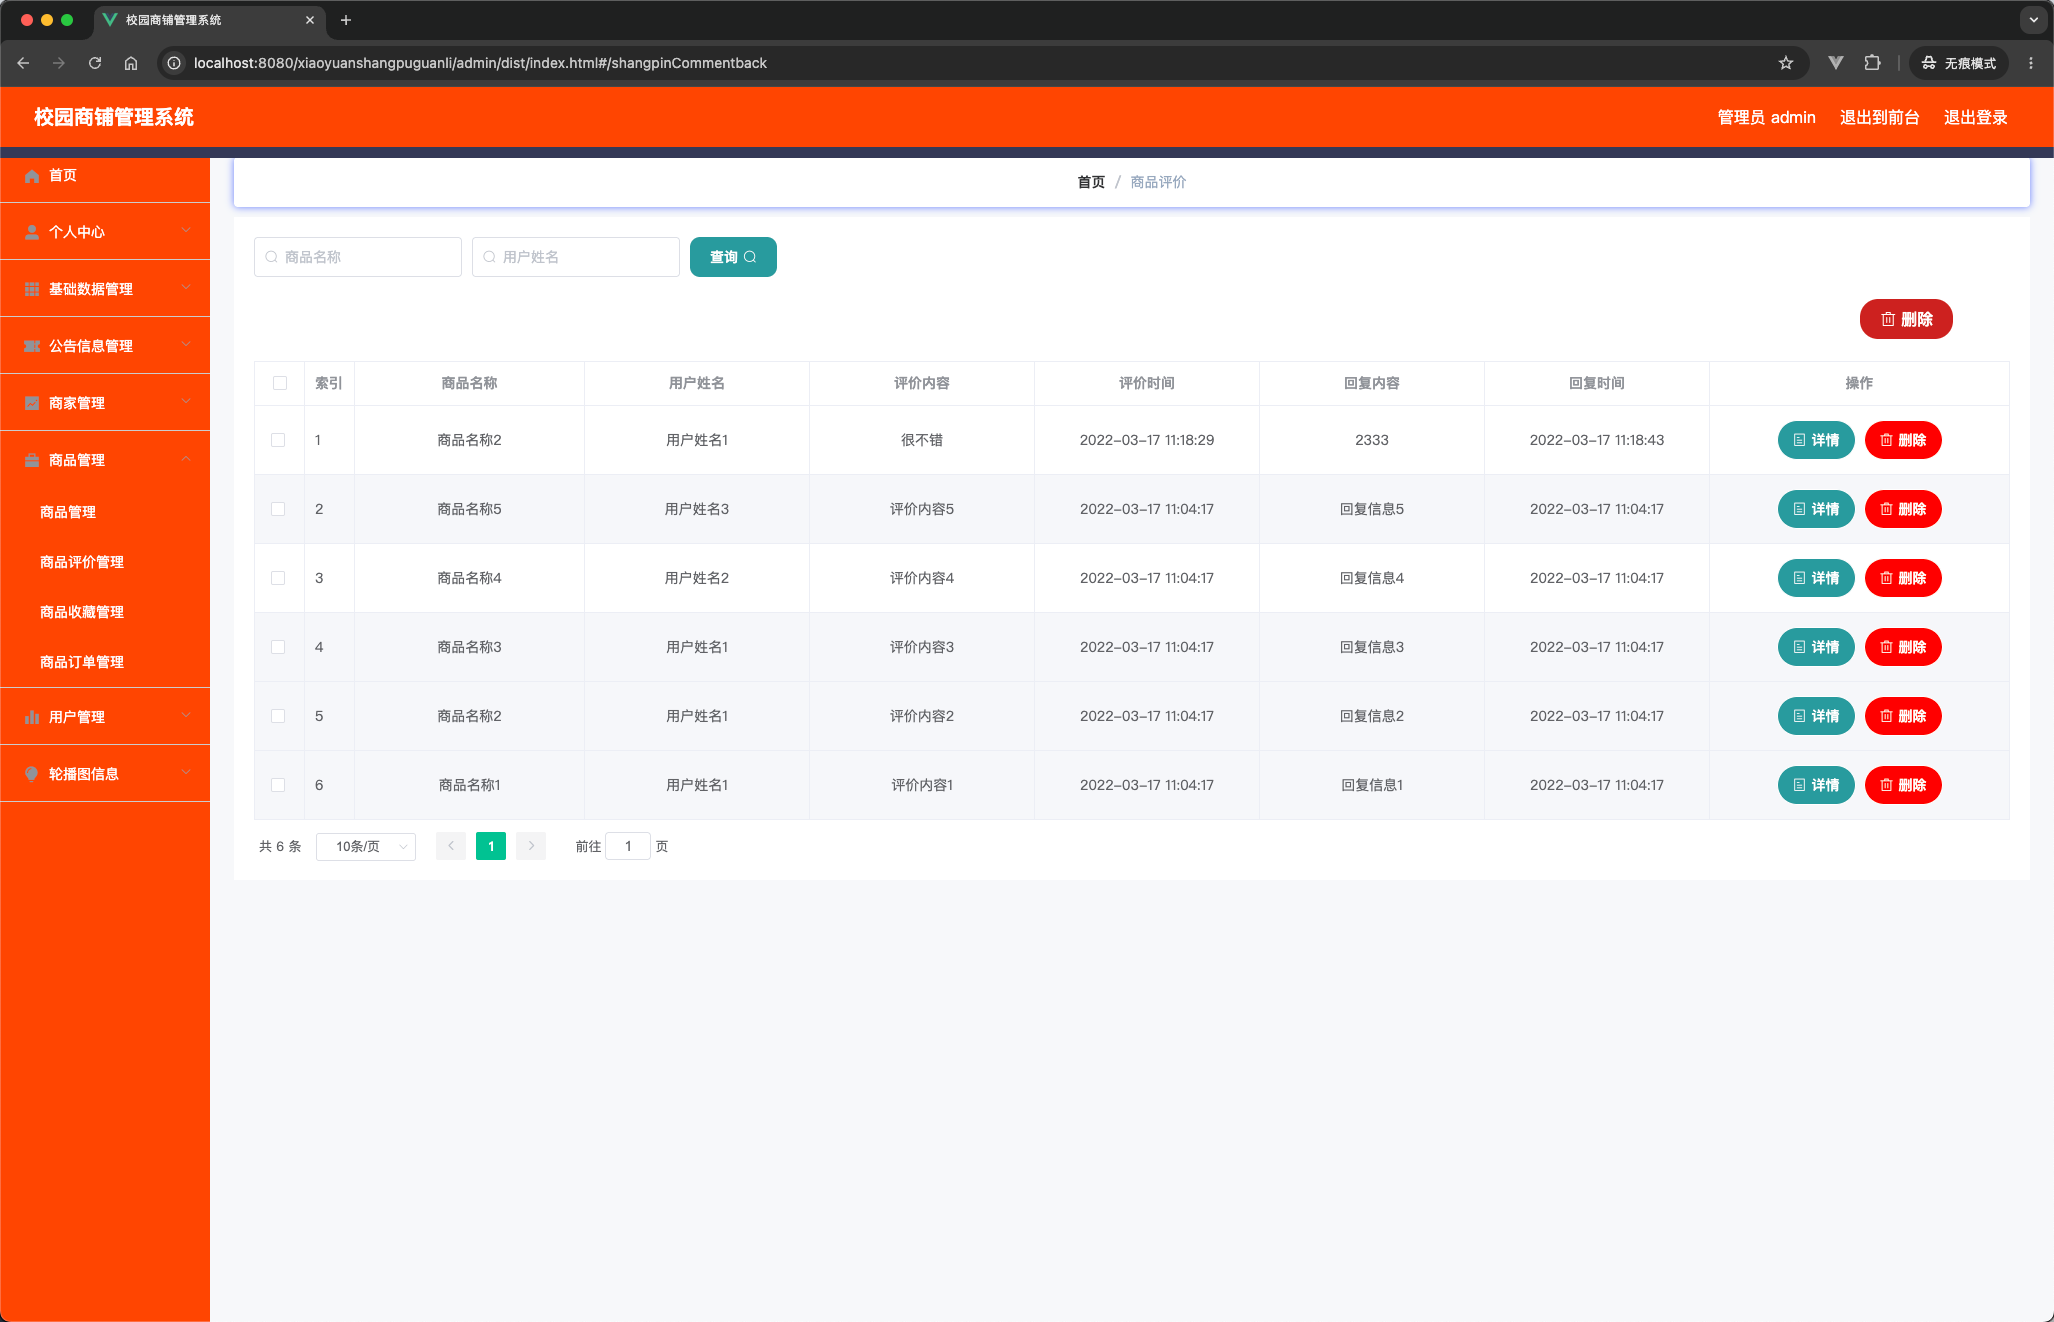The height and width of the screenshot is (1322, 2054).
Task: Check the checkbox for row 2 商品名称5
Action: 278,509
